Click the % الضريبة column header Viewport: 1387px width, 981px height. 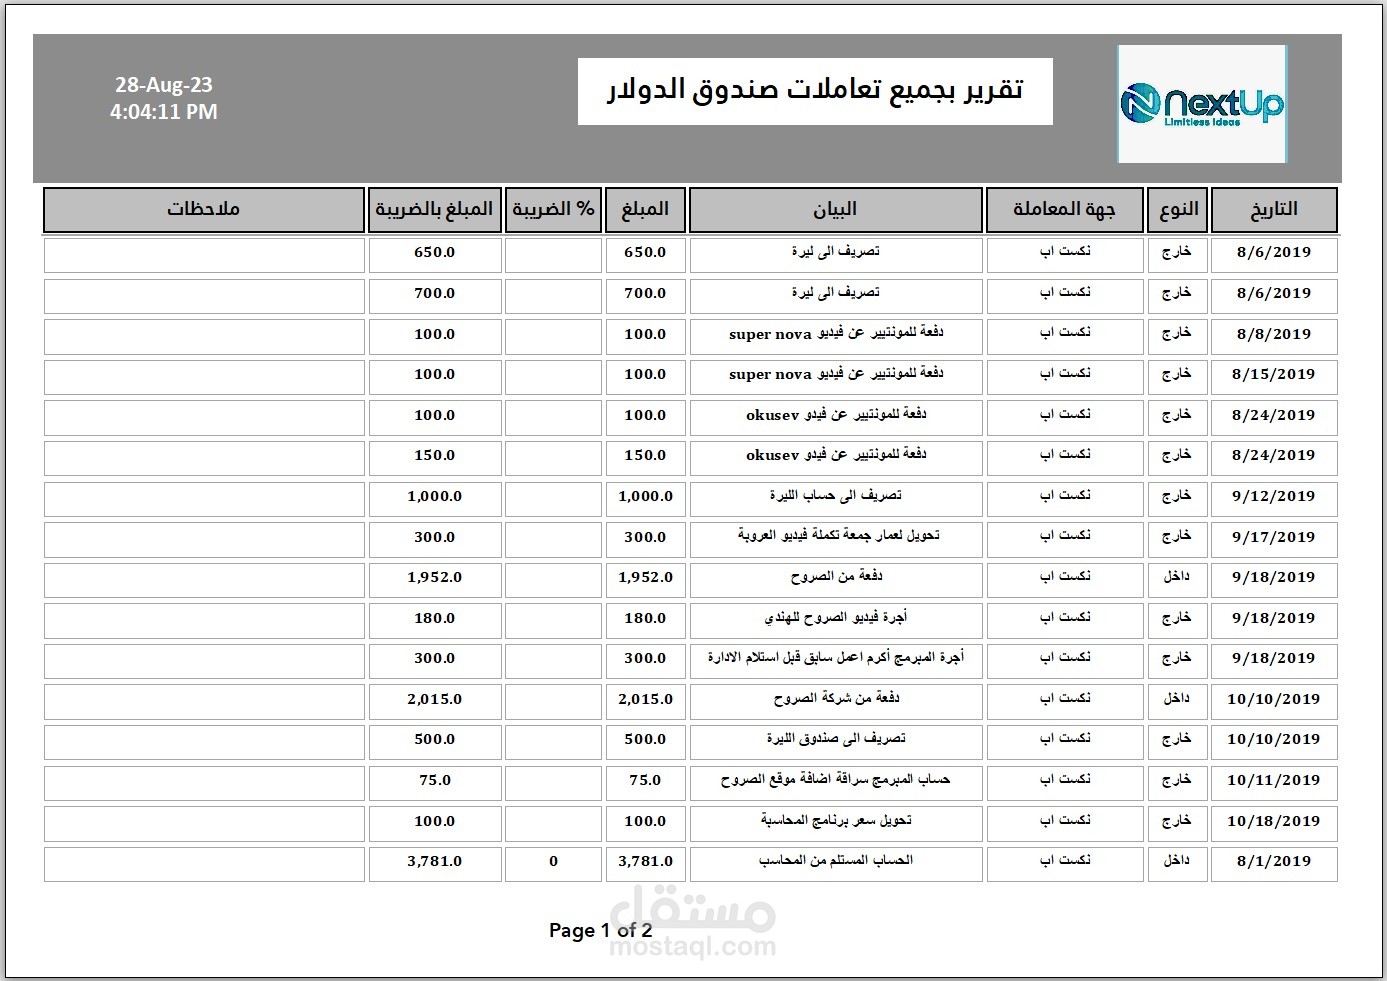coord(553,210)
